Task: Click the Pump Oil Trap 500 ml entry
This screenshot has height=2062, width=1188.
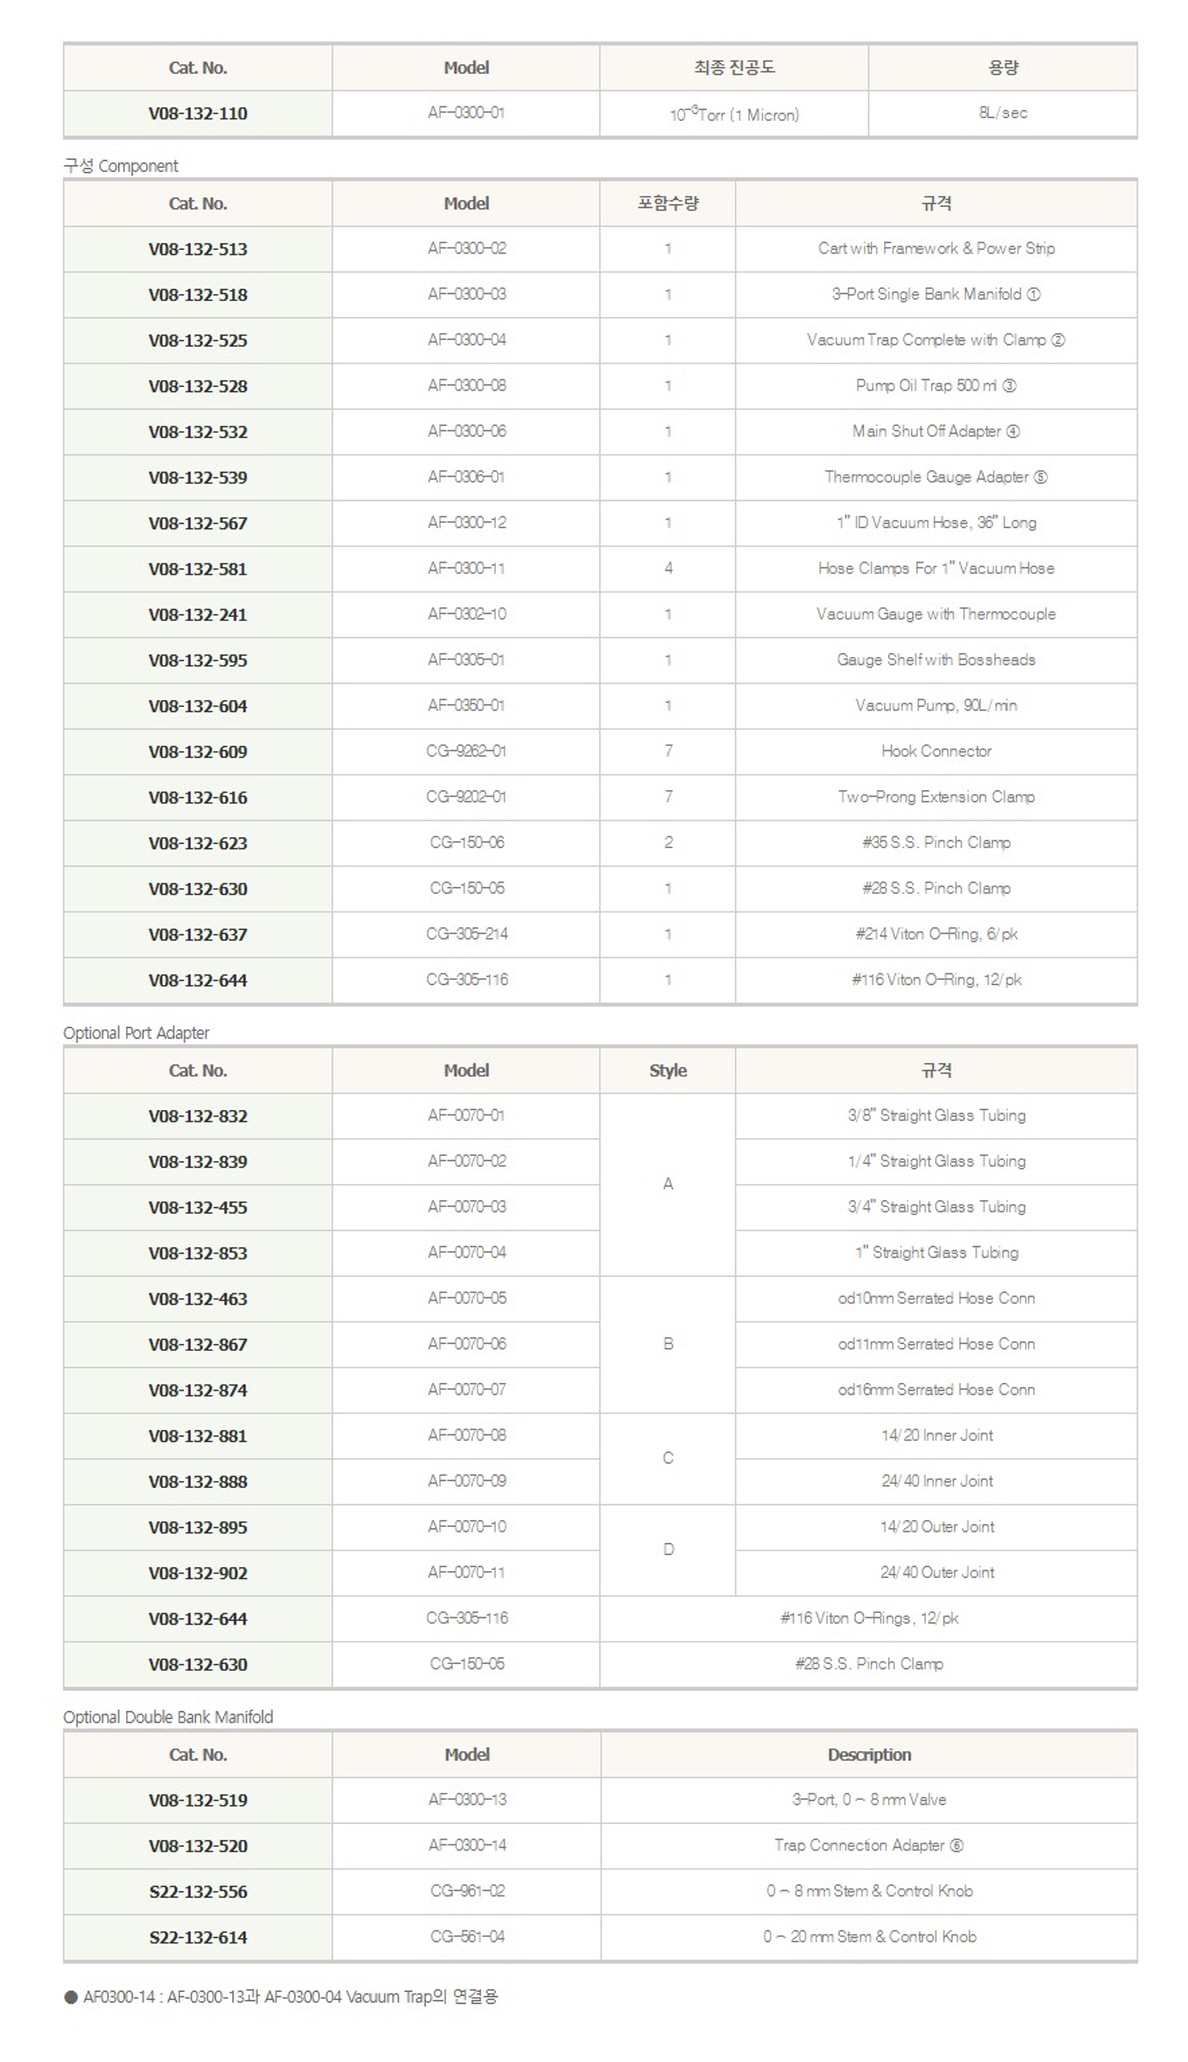Action: [x=936, y=386]
